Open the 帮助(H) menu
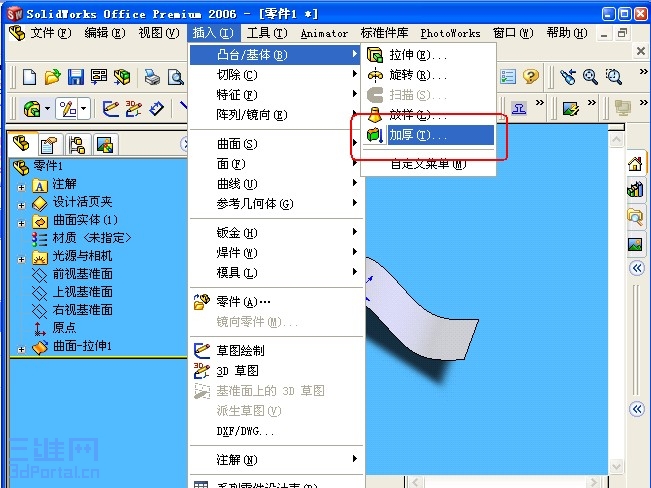The height and width of the screenshot is (488, 651). point(567,33)
